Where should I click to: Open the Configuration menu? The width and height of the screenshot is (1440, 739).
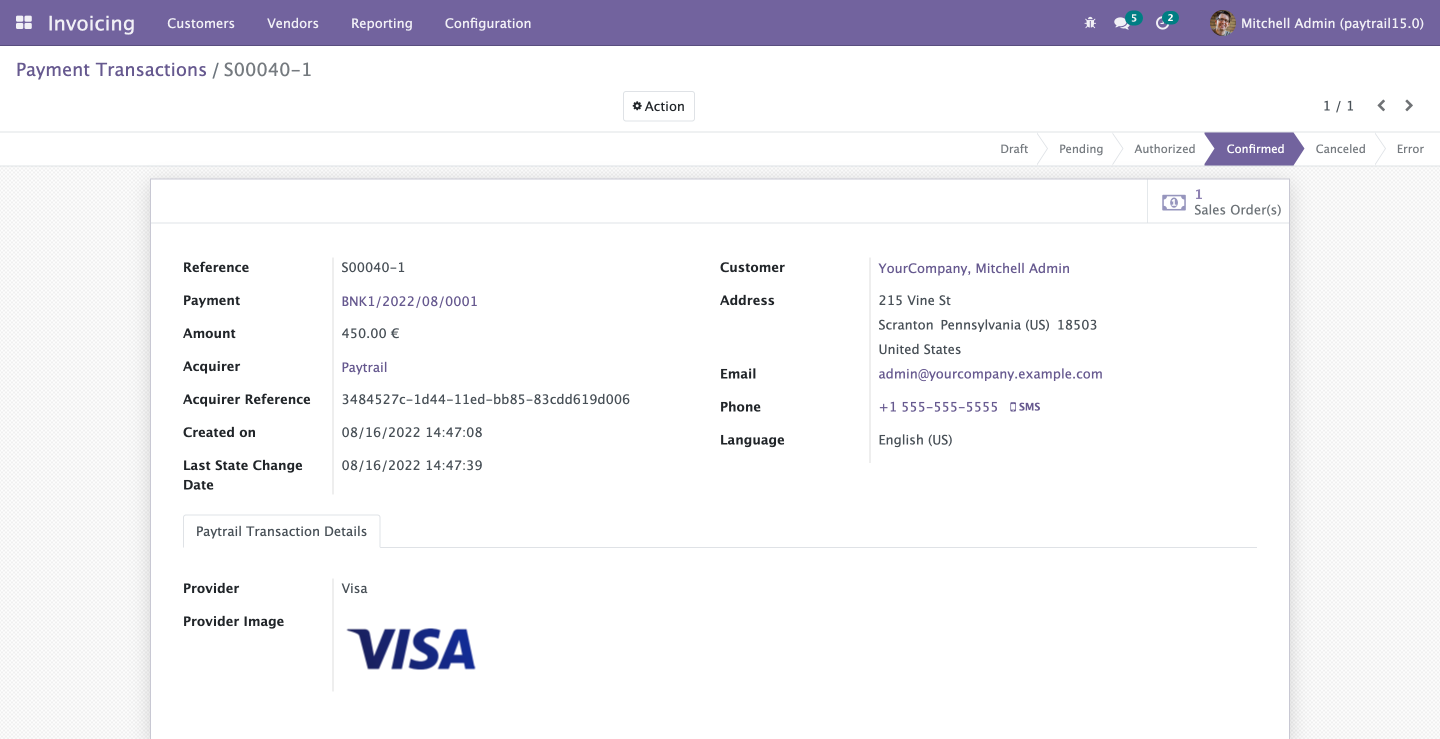click(x=488, y=23)
